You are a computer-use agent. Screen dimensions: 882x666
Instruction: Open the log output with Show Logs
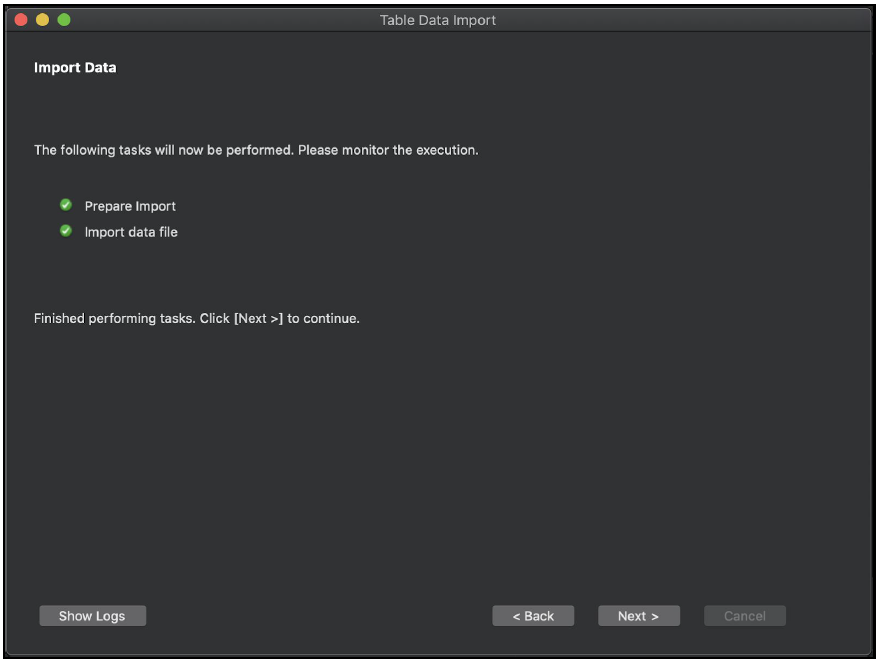[93, 616]
